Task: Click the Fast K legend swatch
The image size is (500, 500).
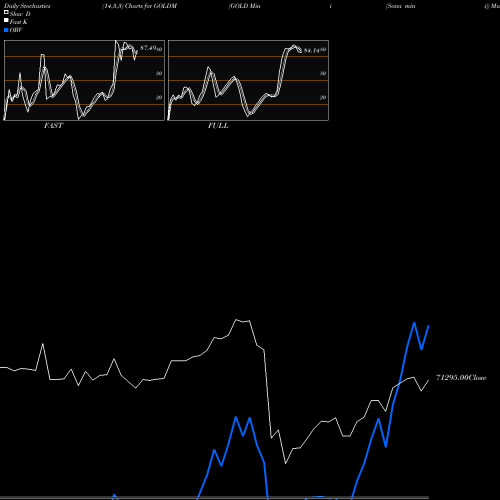Action: click(6, 21)
